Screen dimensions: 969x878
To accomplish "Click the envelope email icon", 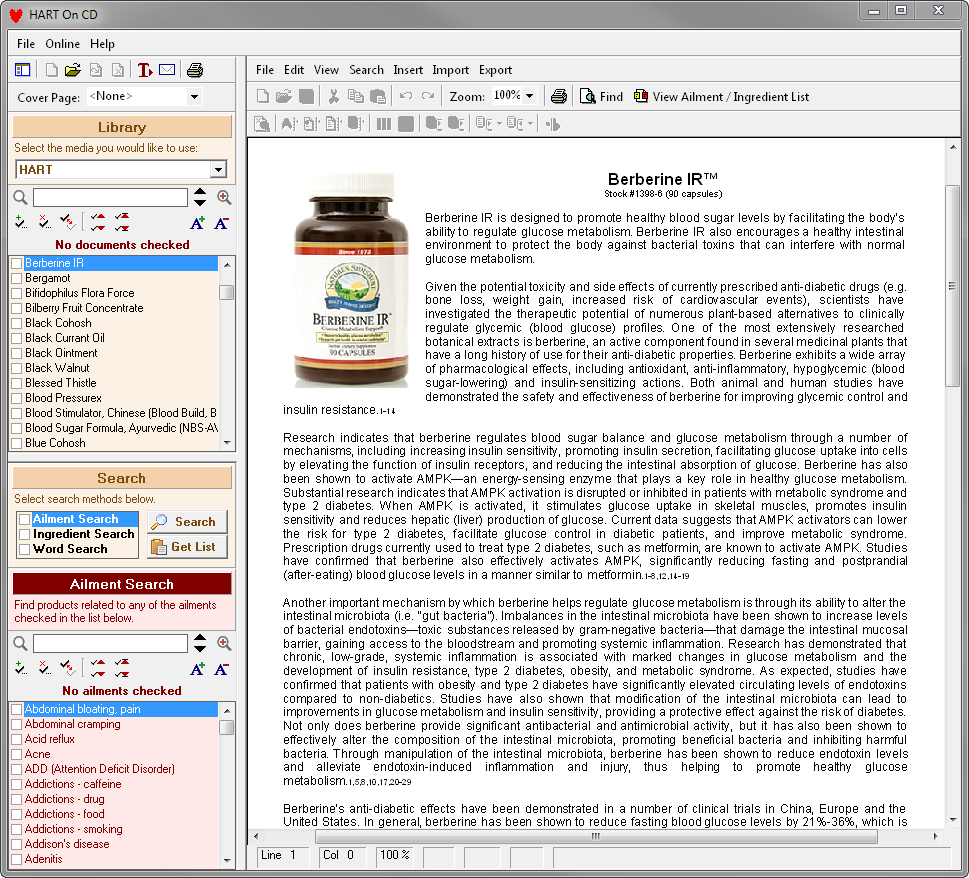I will tap(167, 70).
